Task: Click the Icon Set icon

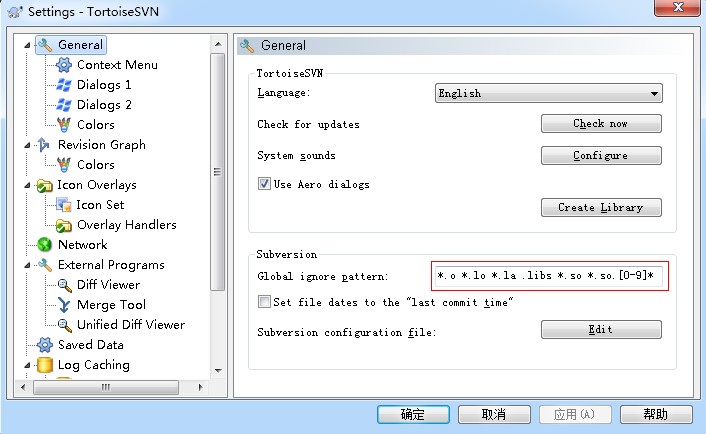Action: pyautogui.click(x=64, y=205)
